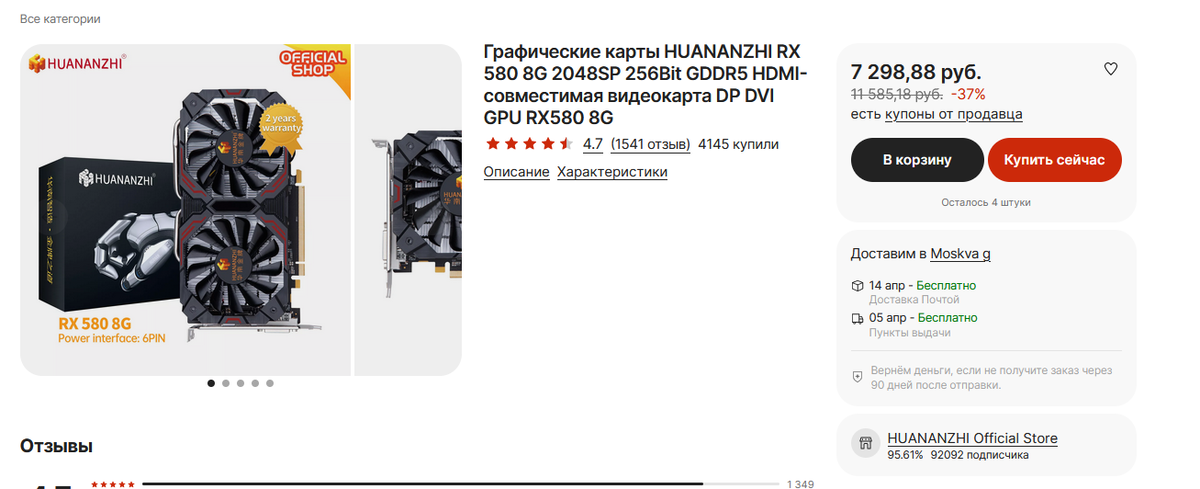Change delivery city Moskva g
1200x489 pixels.
tap(961, 253)
